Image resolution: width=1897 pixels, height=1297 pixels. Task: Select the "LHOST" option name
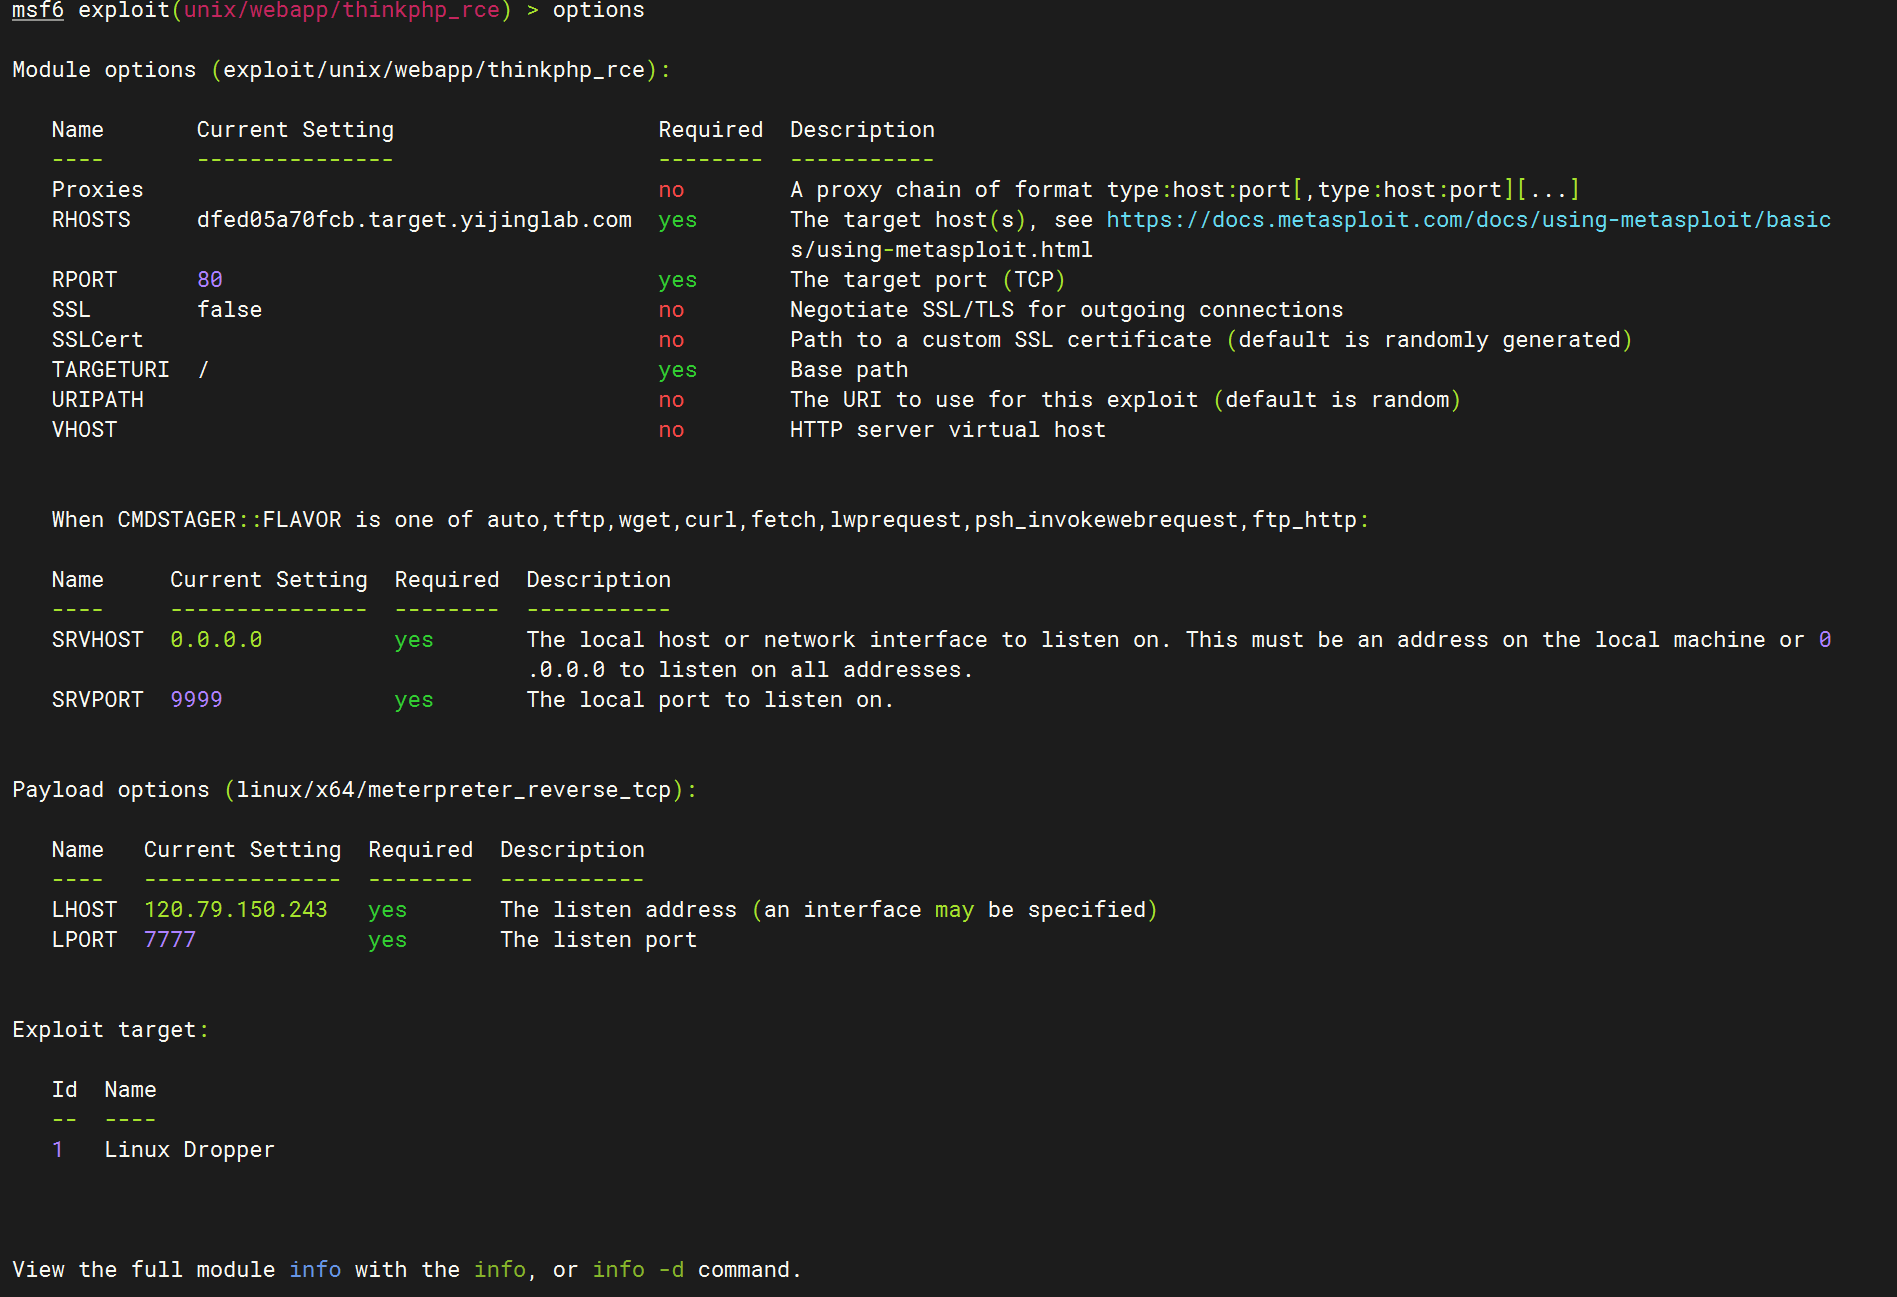(x=85, y=910)
